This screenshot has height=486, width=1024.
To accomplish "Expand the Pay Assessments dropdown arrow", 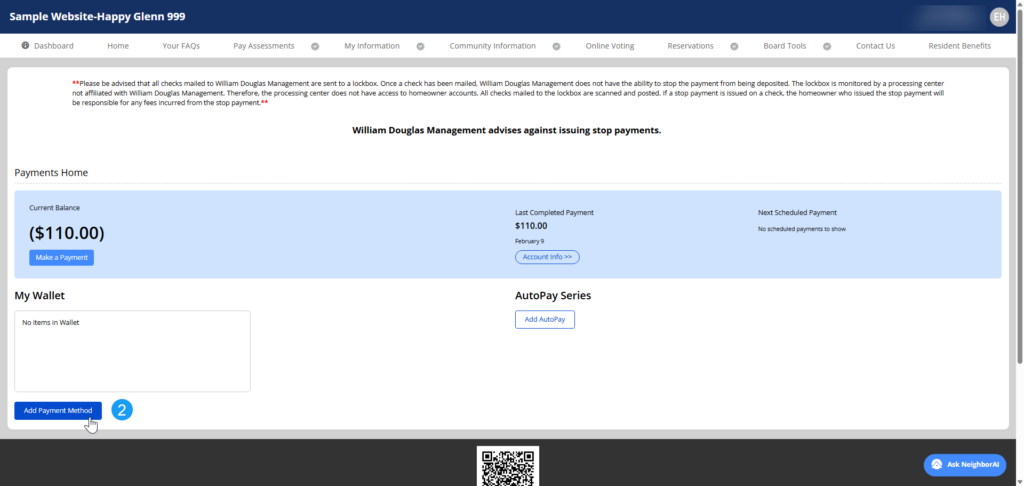I will pyautogui.click(x=315, y=46).
